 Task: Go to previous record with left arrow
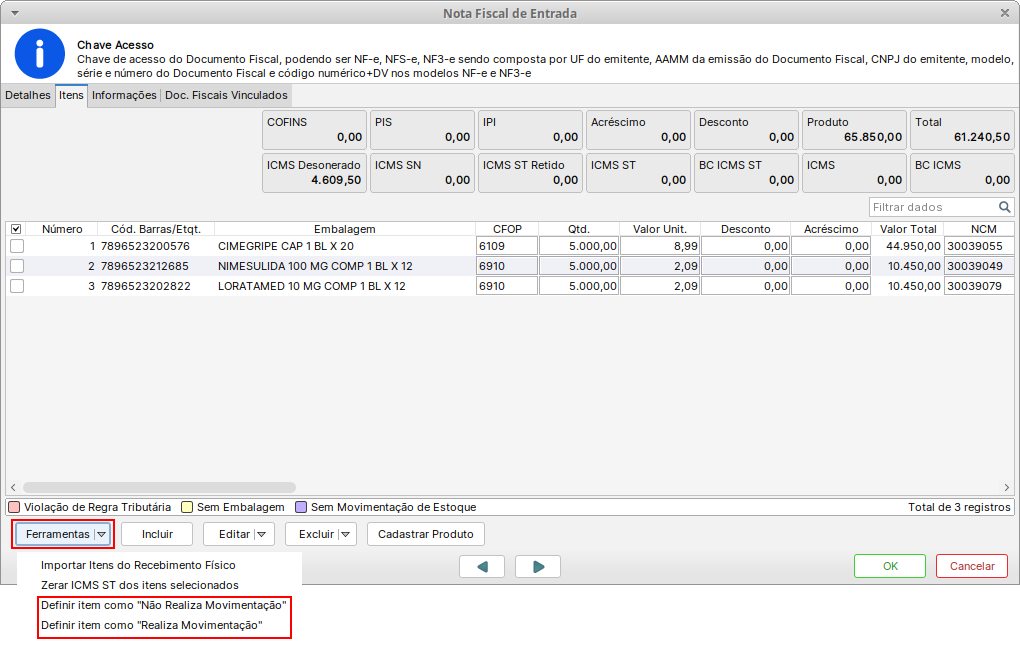point(482,567)
